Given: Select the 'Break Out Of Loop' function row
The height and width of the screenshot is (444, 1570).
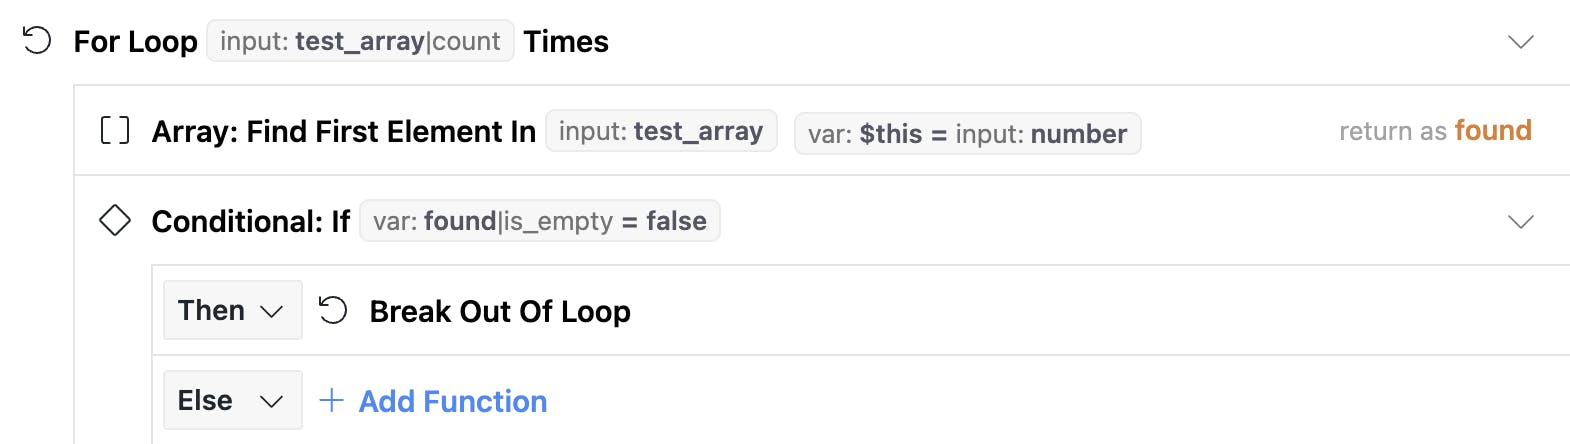Looking at the screenshot, I should (x=500, y=311).
